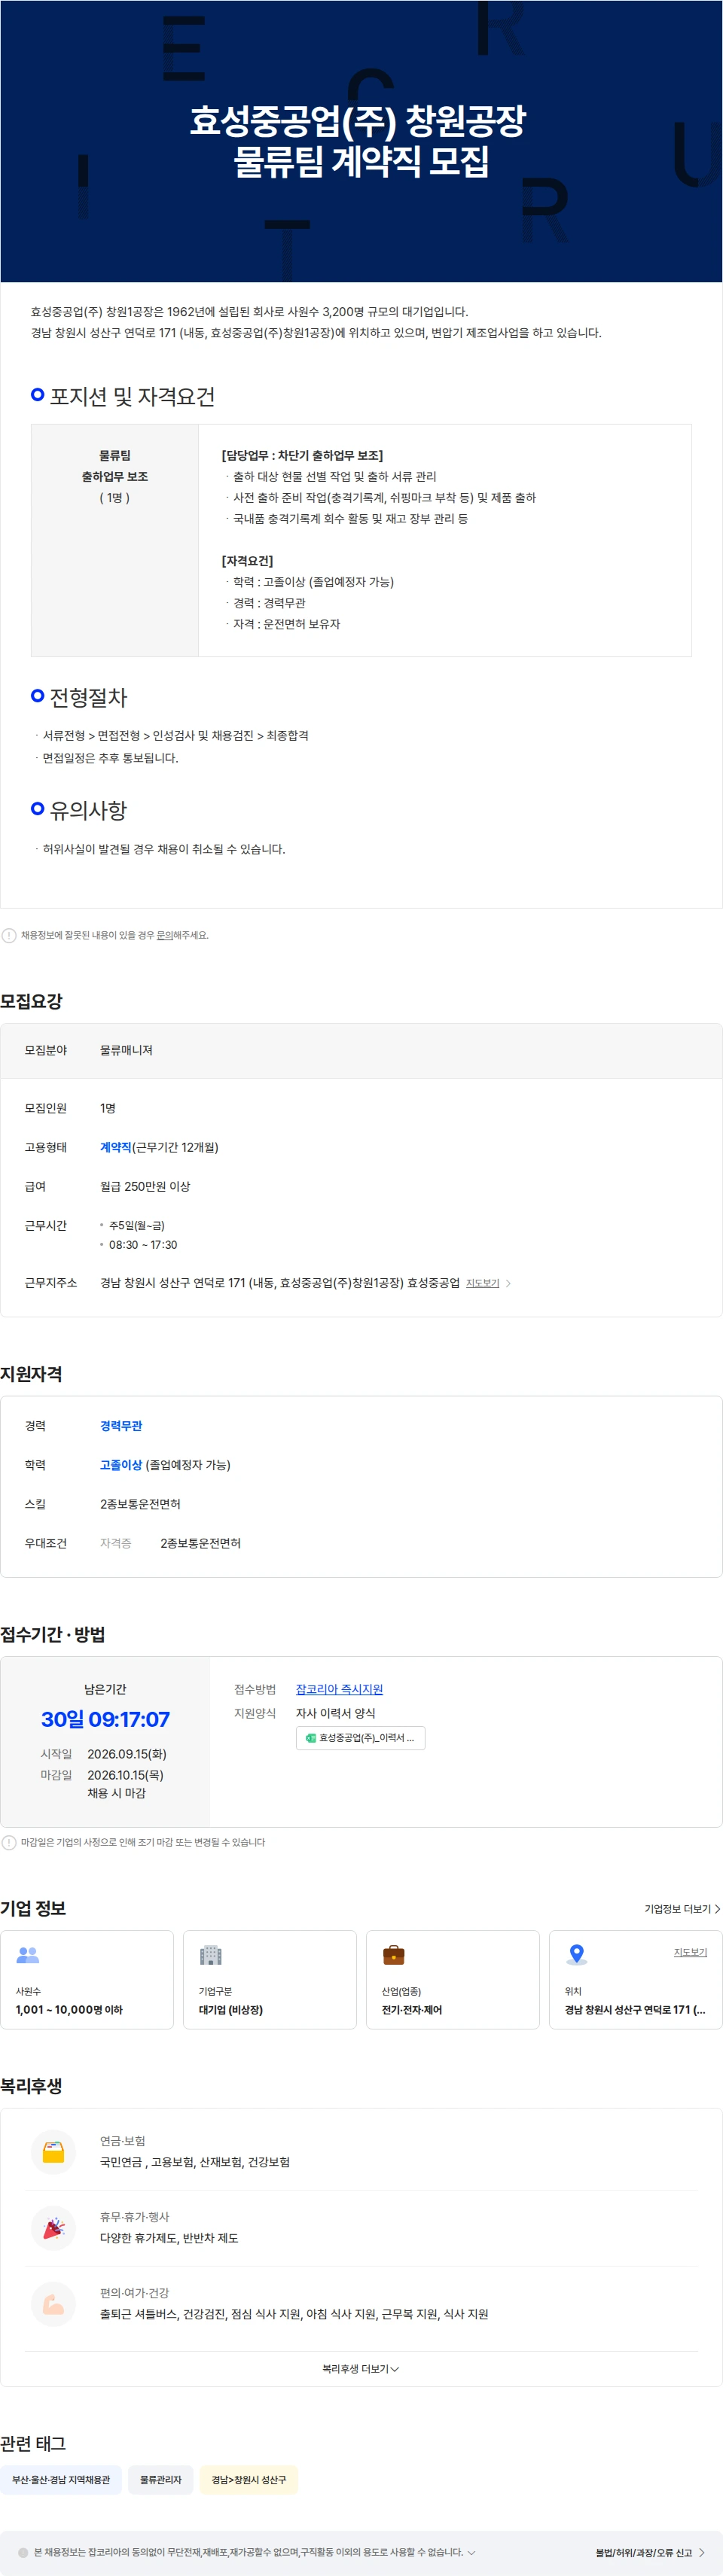Click the blue bullet beside 전형절차
The image size is (723, 2576).
point(38,696)
